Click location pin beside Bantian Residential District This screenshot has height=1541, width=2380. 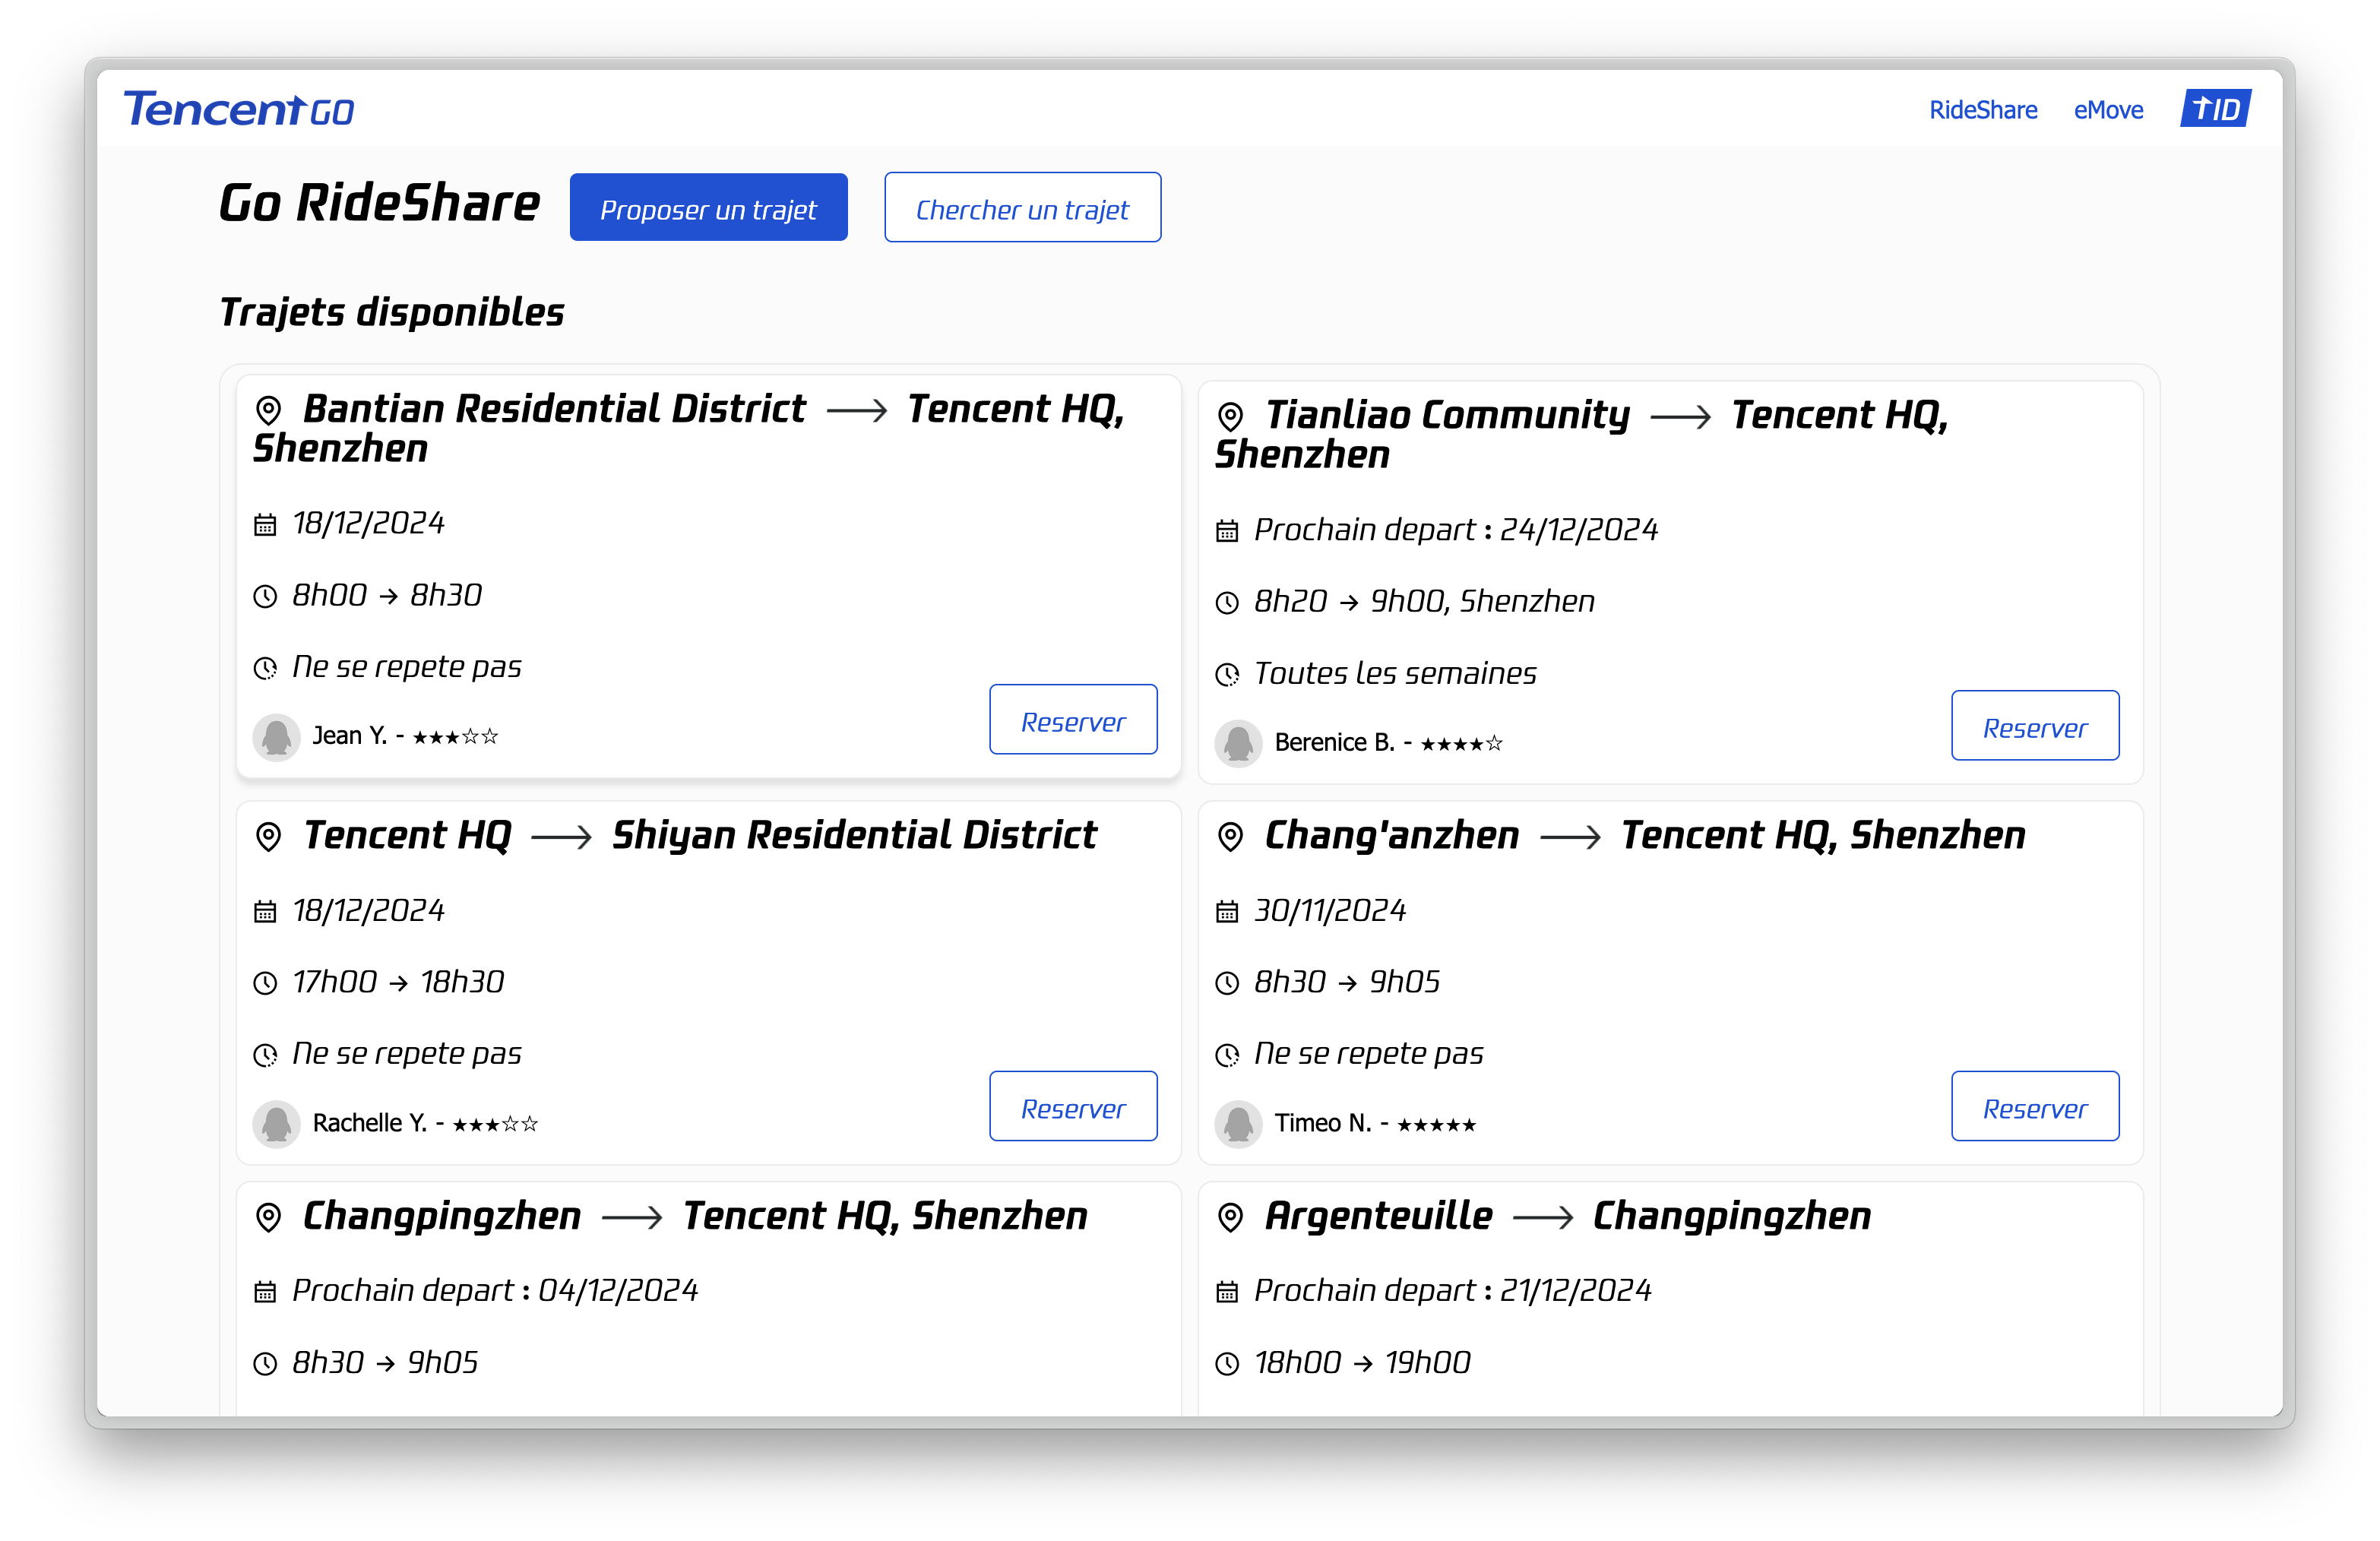[x=268, y=410]
